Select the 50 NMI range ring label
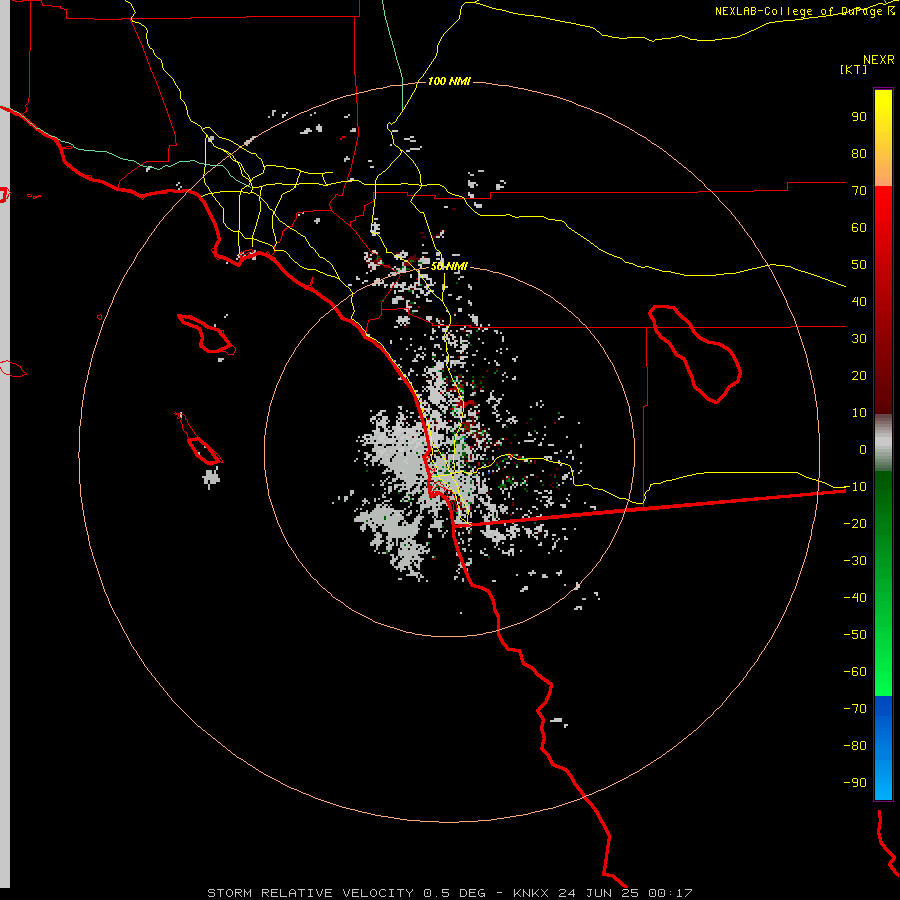 449,266
